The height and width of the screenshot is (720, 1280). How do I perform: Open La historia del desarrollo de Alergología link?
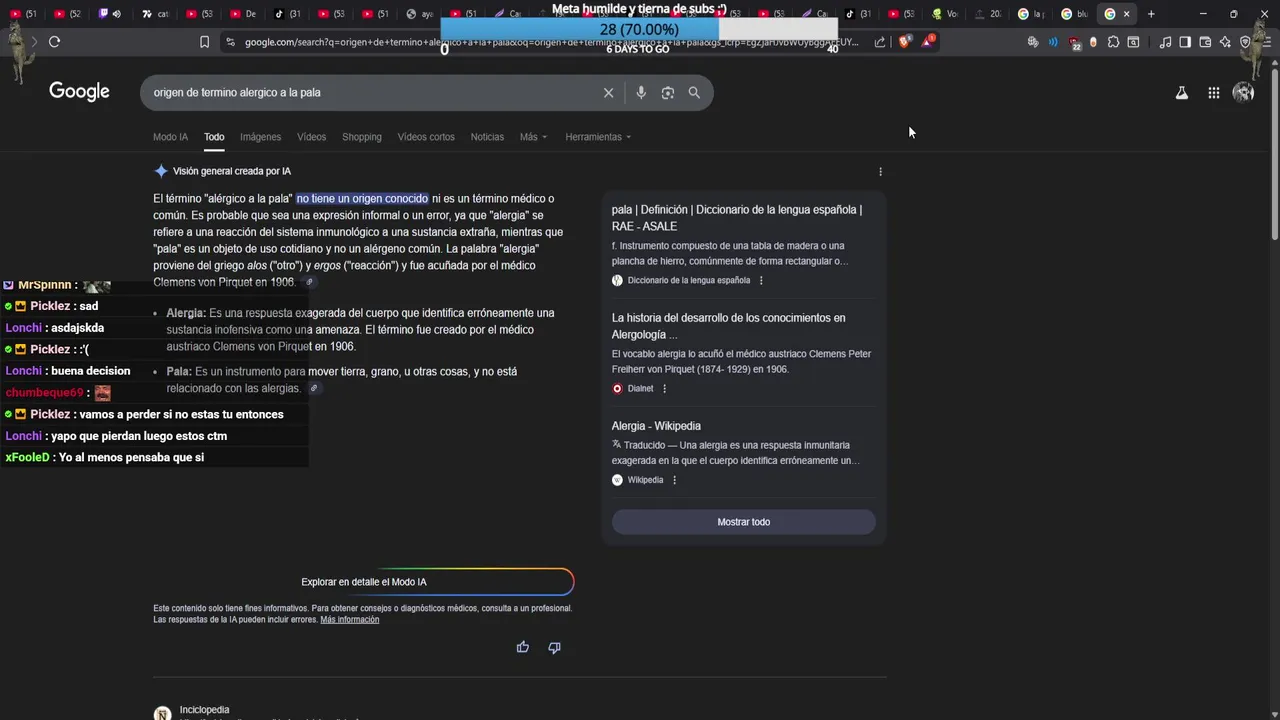coord(728,326)
